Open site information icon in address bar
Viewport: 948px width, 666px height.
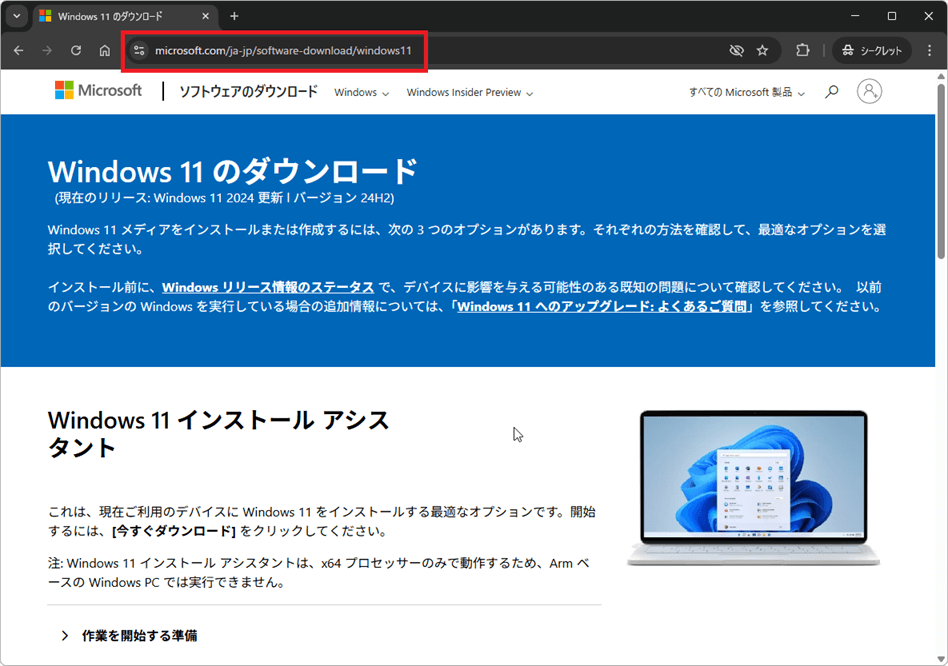(139, 50)
